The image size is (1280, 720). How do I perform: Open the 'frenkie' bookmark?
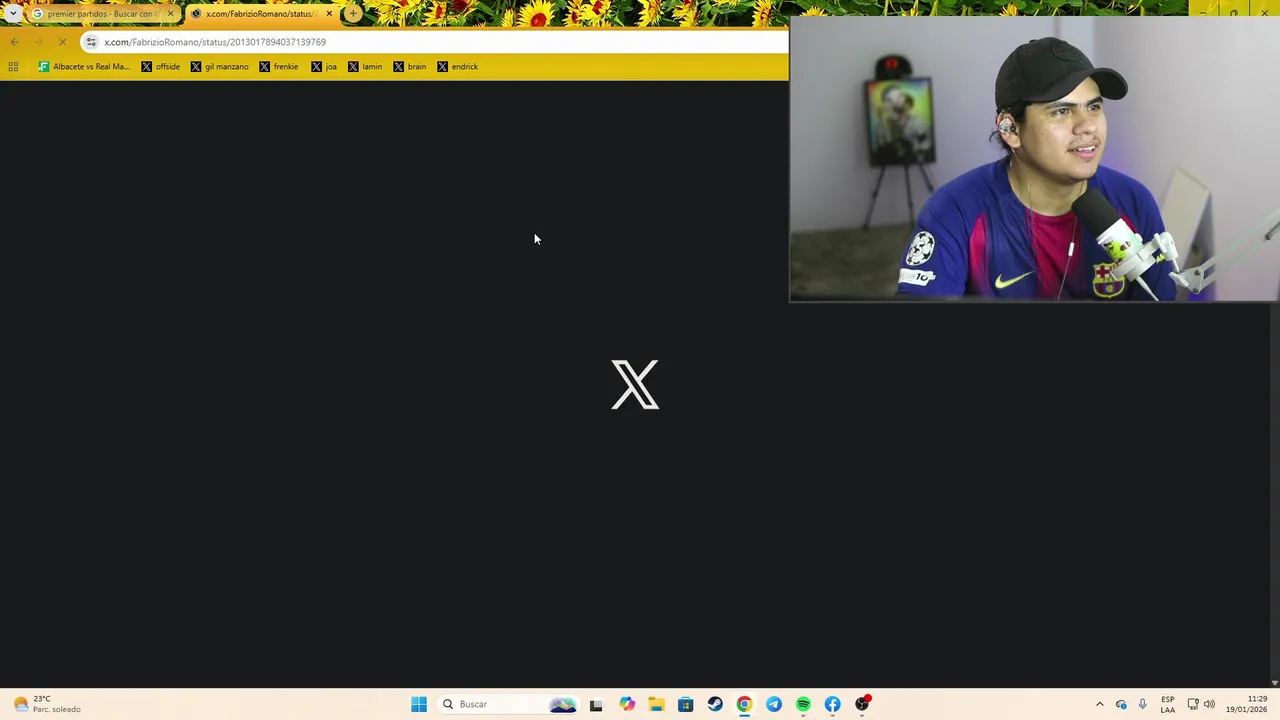tap(279, 67)
